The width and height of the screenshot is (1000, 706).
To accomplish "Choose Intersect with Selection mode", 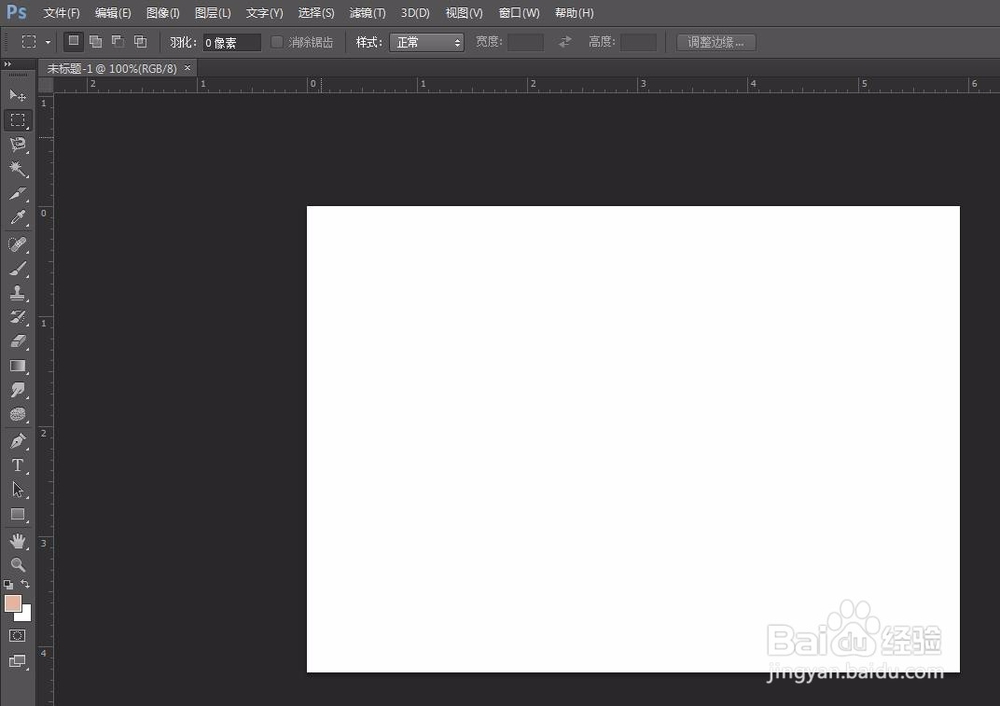I will [x=140, y=42].
